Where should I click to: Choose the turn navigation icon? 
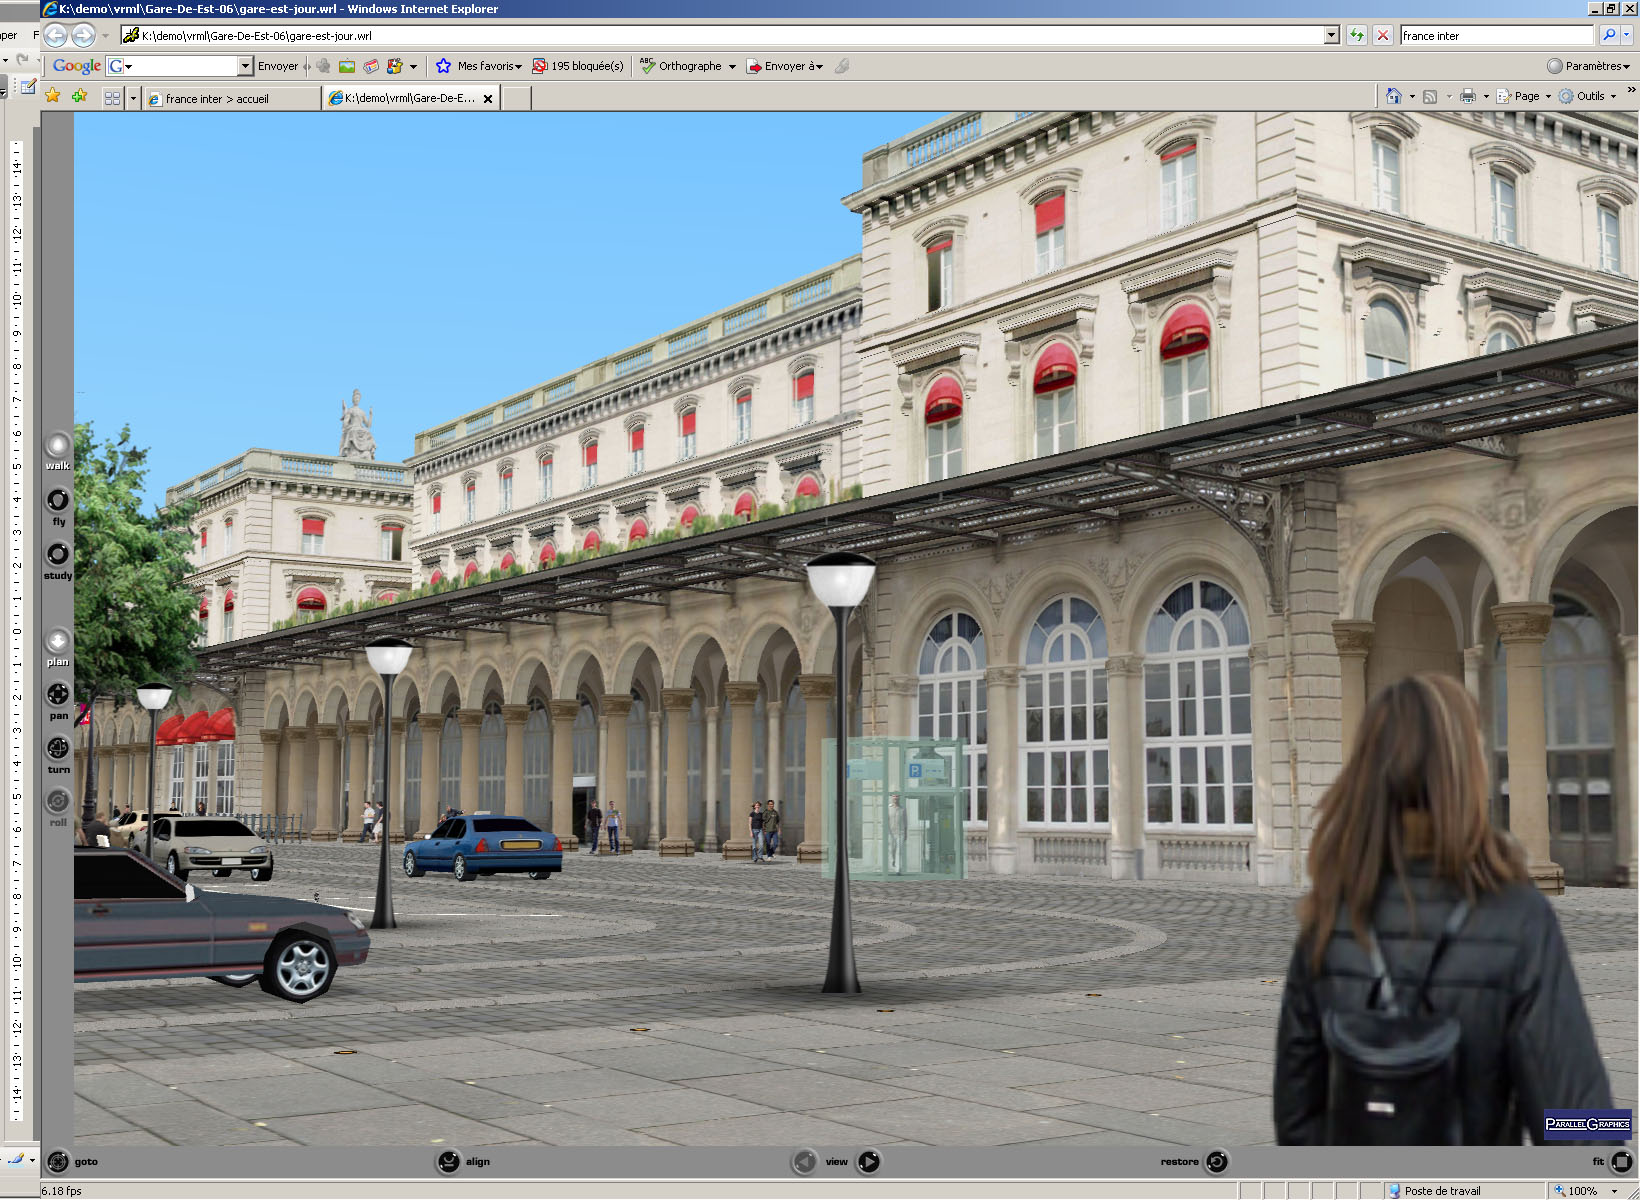(x=58, y=748)
